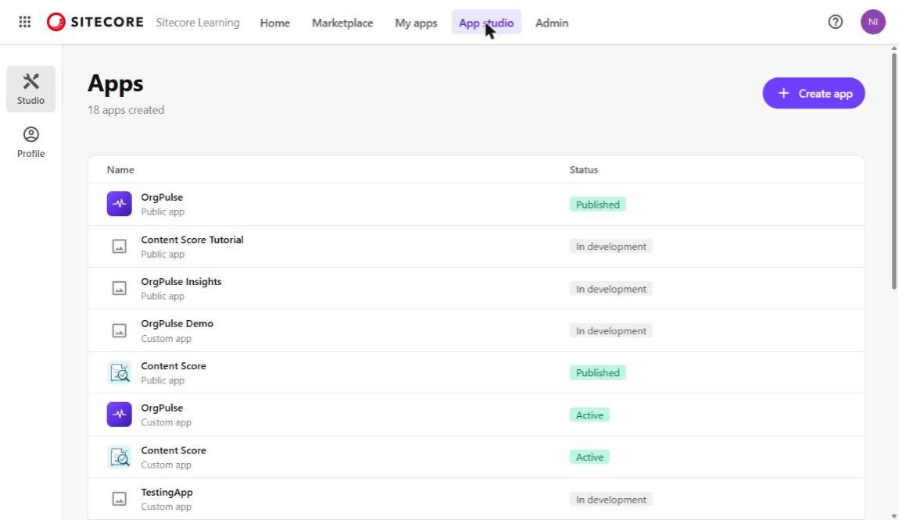900x520 pixels.
Task: Click the Published OrgPulse purple pulse icon
Action: pos(119,204)
